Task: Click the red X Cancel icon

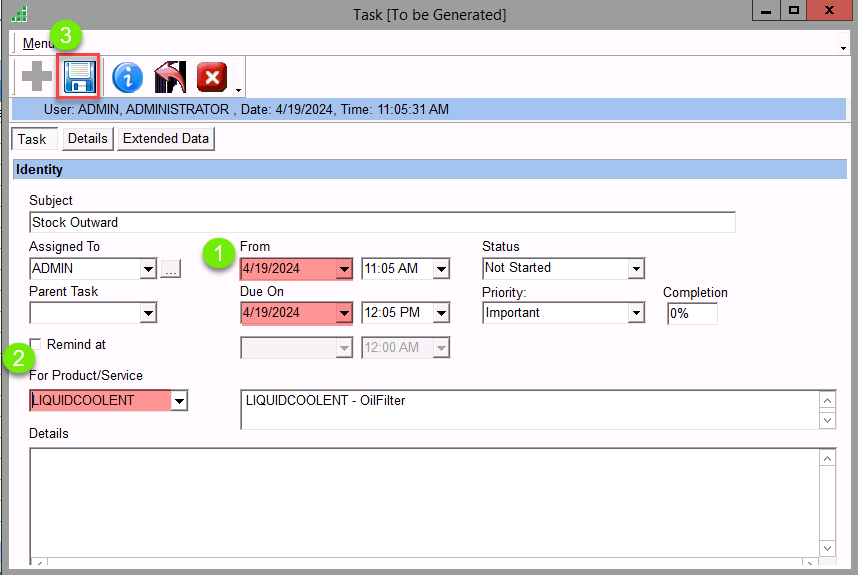Action: [212, 77]
